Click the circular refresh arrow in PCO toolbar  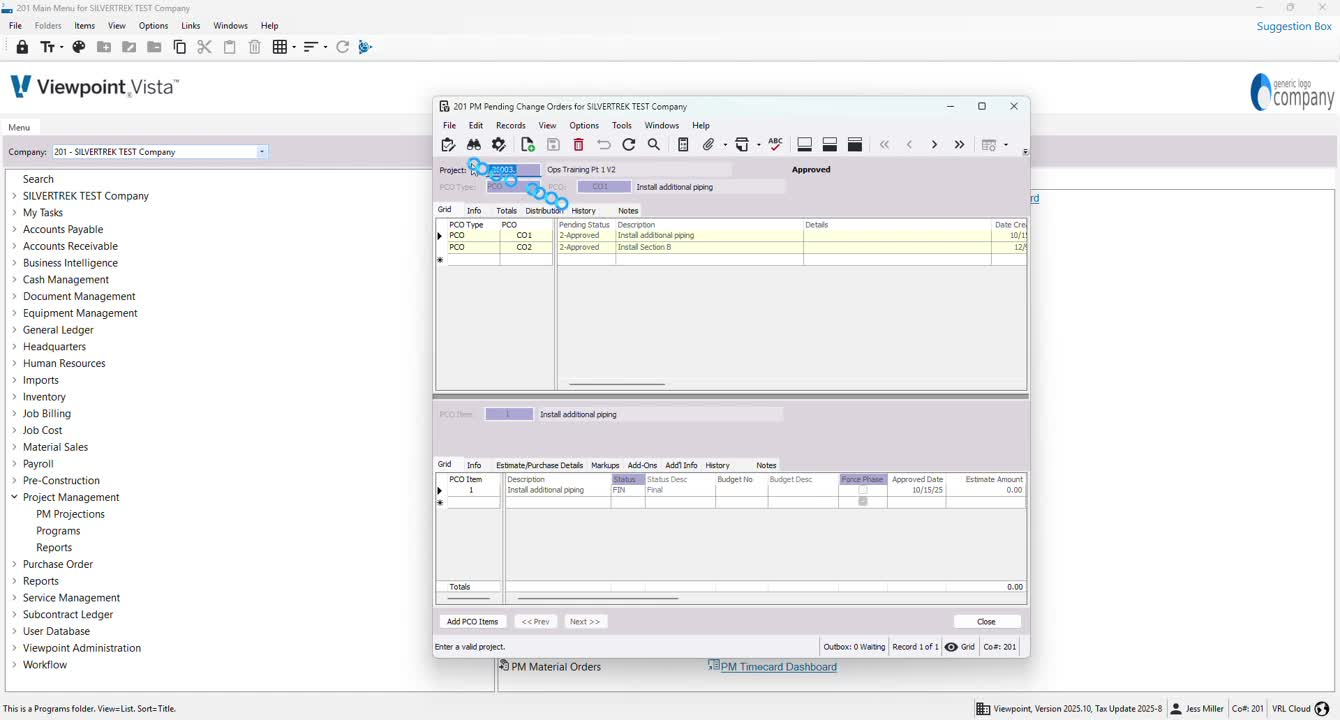pyautogui.click(x=629, y=145)
